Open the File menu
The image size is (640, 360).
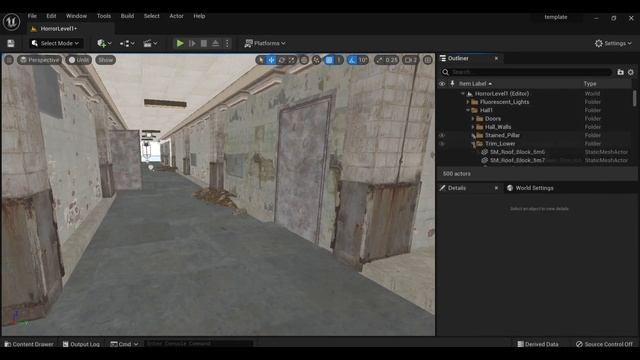pos(32,16)
